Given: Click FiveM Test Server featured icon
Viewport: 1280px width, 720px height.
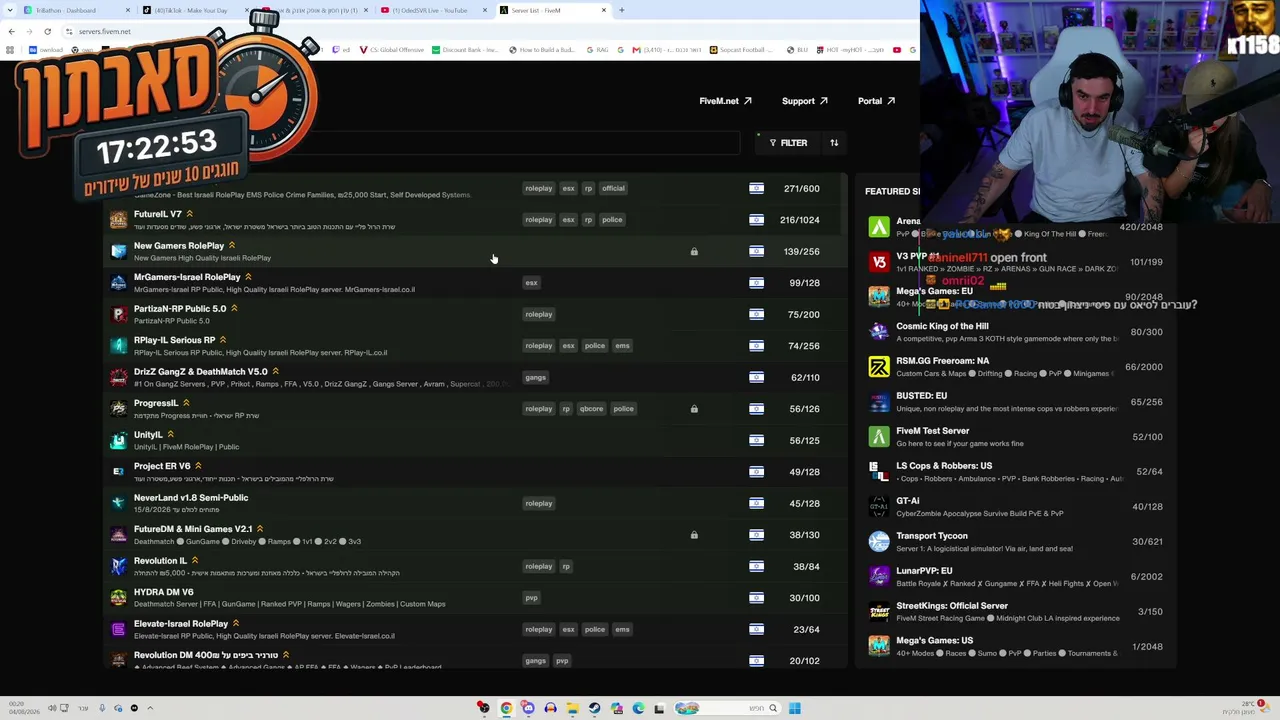Looking at the screenshot, I should click(x=879, y=437).
